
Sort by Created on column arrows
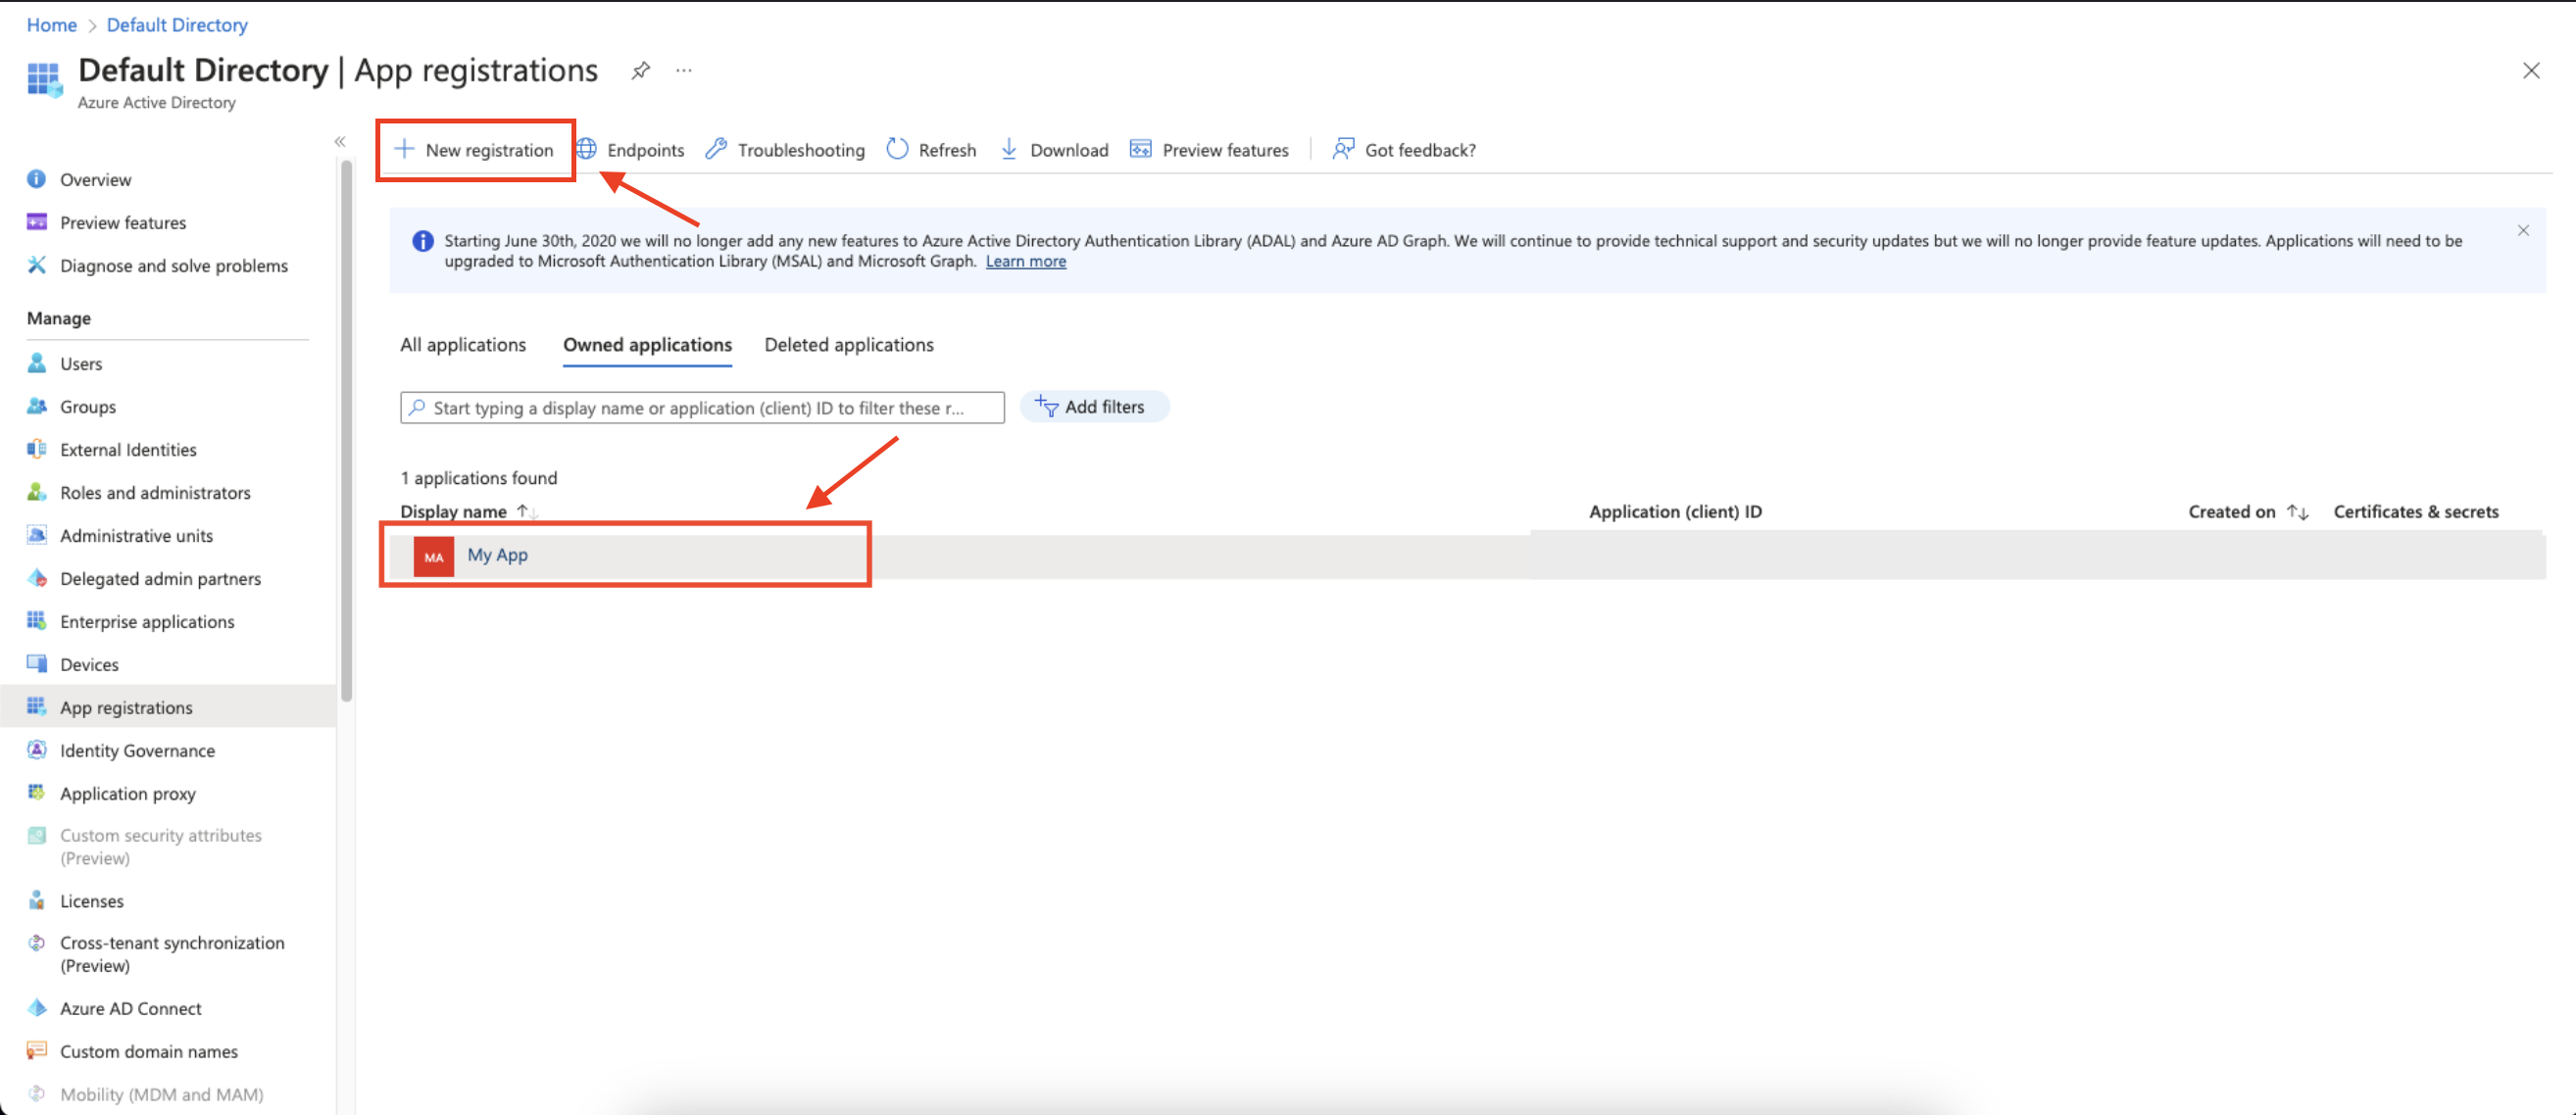click(2297, 512)
